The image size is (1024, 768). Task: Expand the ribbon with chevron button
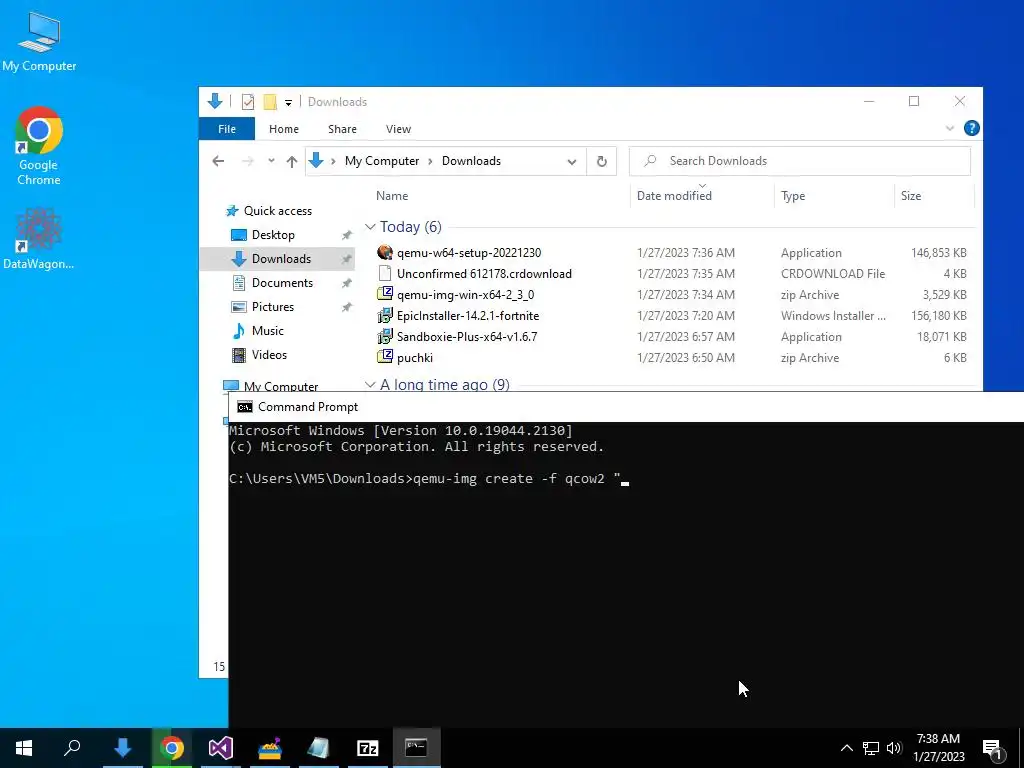950,129
